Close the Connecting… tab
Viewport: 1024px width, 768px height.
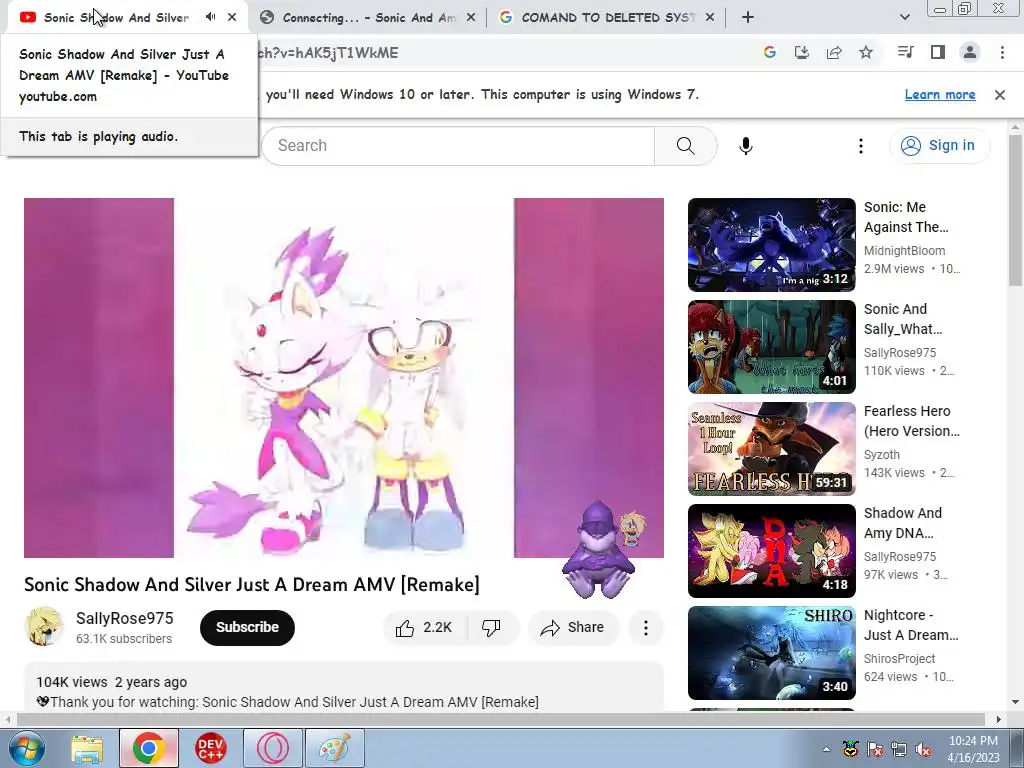470,18
